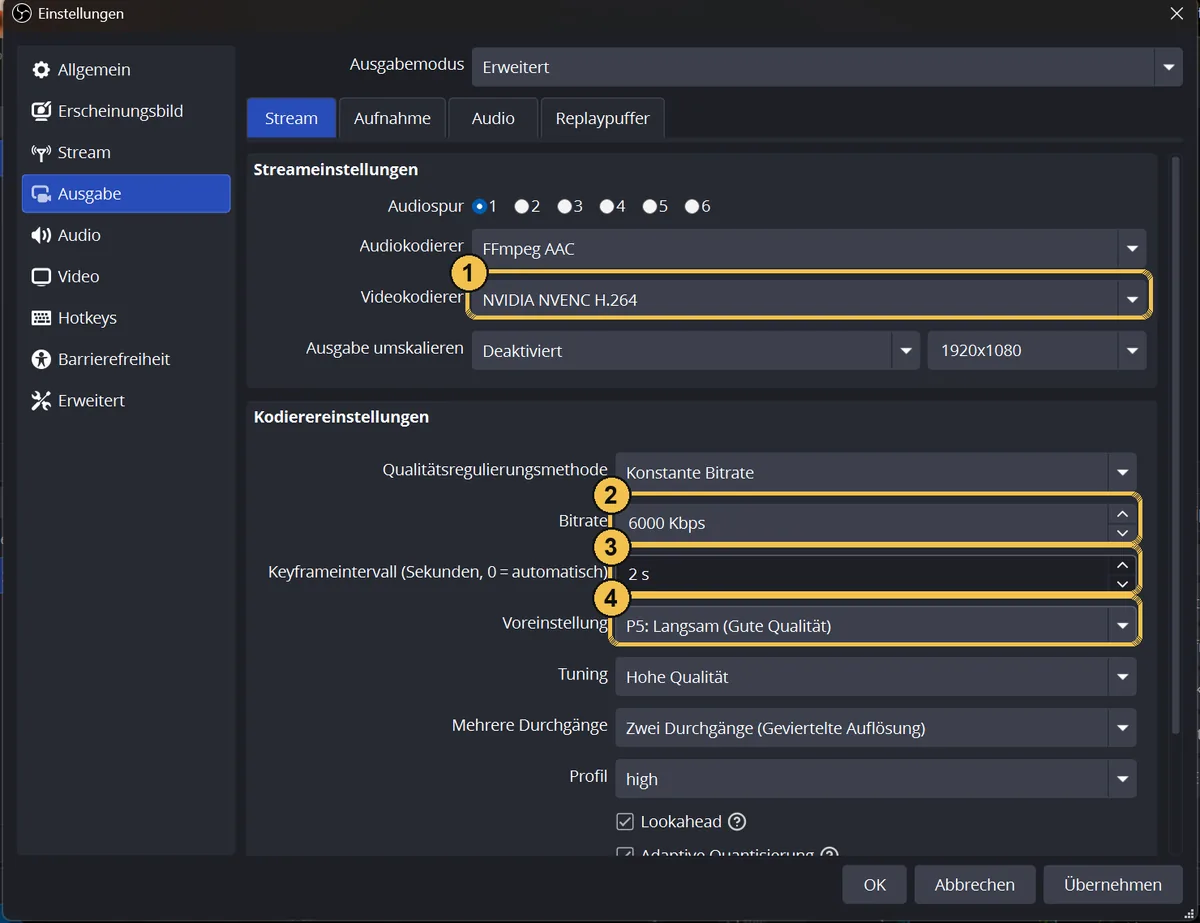Increase Keyframeintervall with the up arrow

click(1122, 565)
